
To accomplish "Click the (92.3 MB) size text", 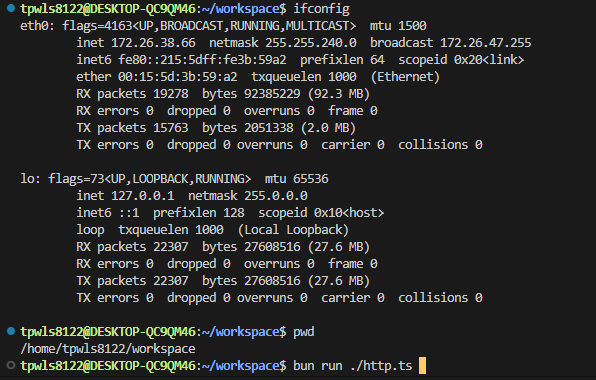I will point(338,94).
